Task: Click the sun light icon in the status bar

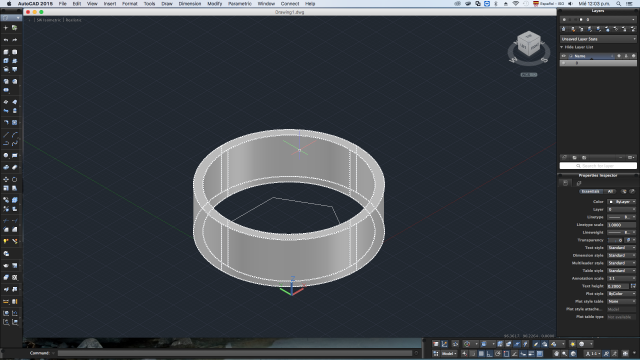Action: [x=573, y=344]
